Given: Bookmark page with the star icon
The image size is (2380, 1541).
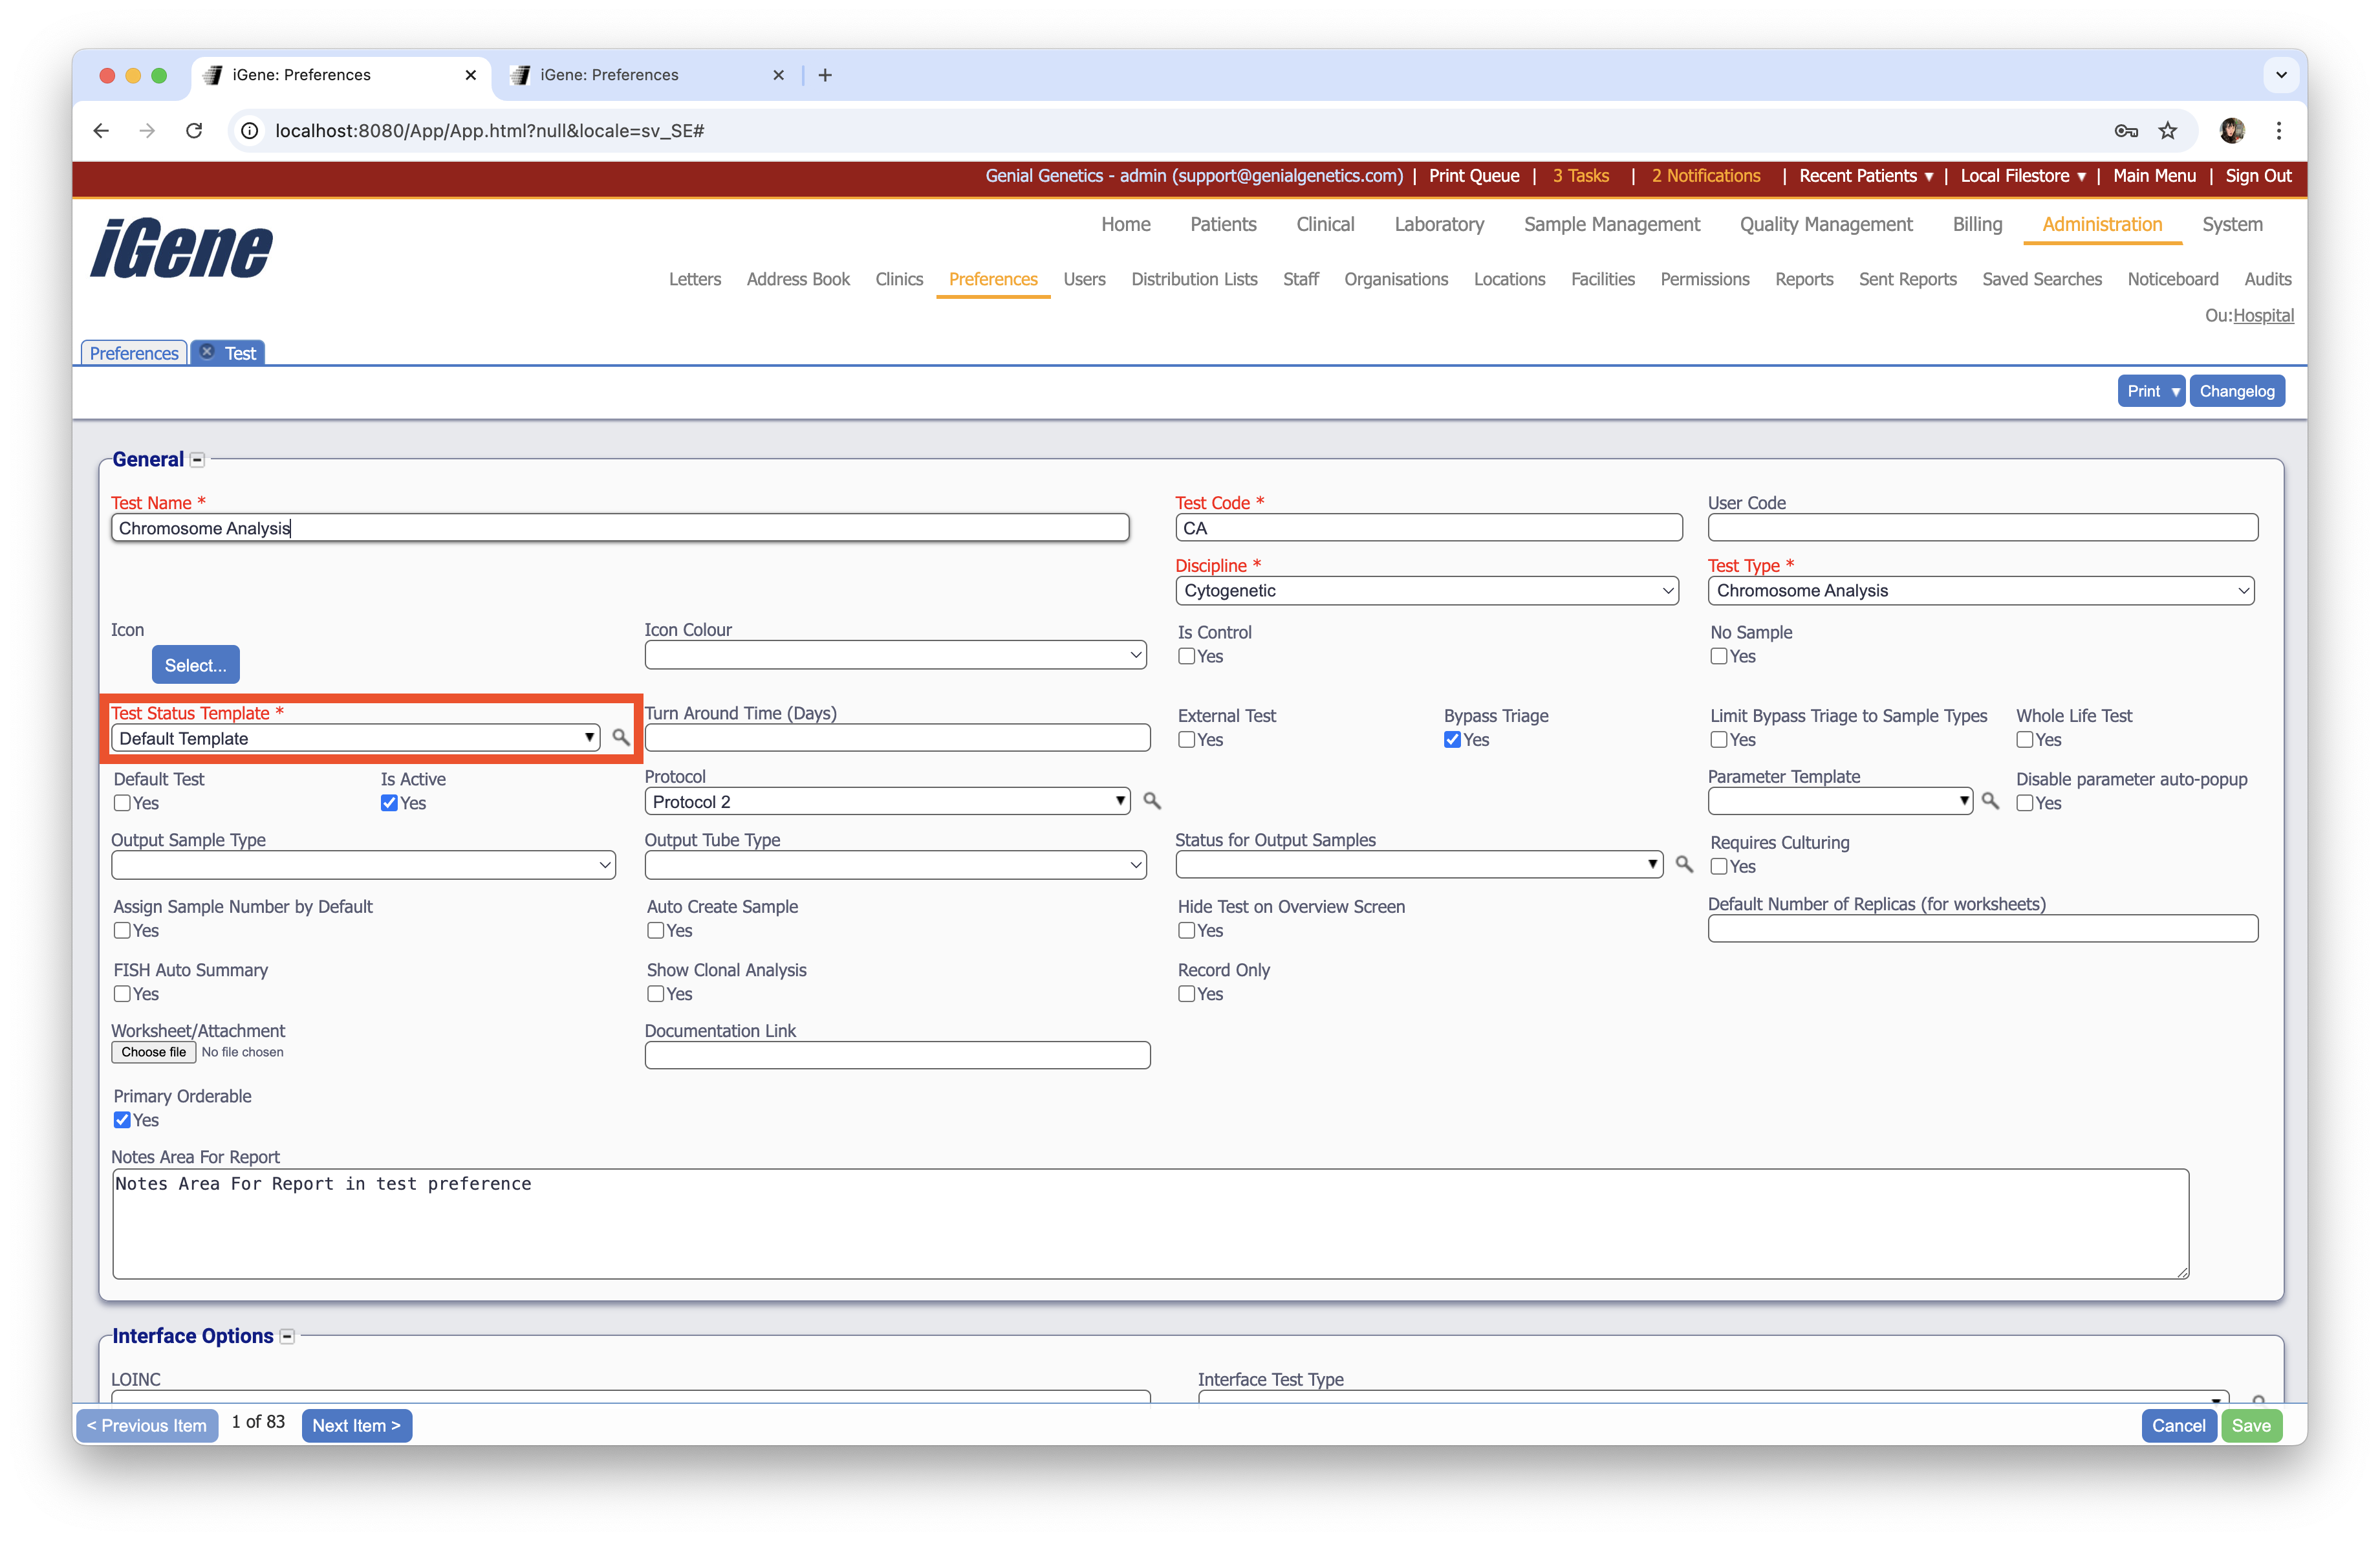Looking at the screenshot, I should point(2167,131).
